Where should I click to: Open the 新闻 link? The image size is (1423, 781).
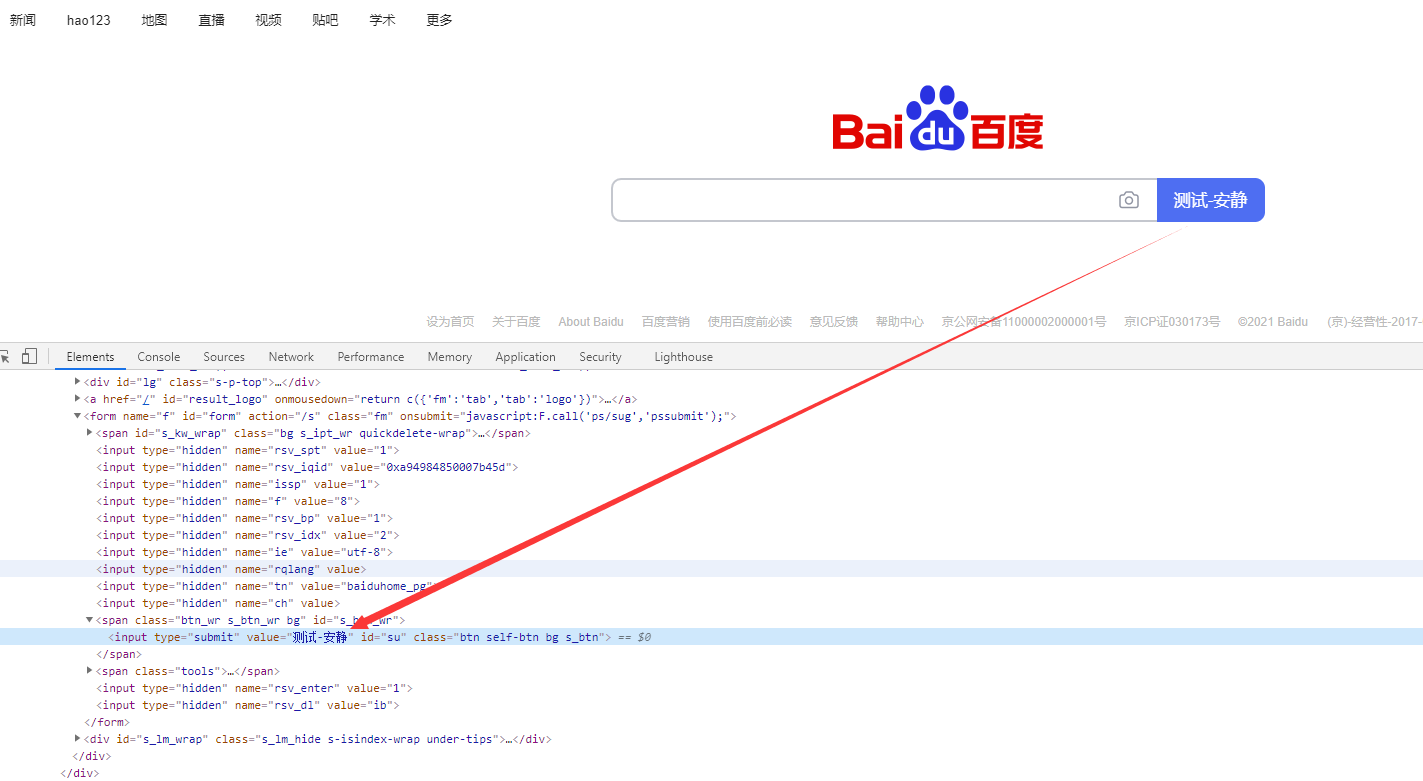click(x=23, y=20)
